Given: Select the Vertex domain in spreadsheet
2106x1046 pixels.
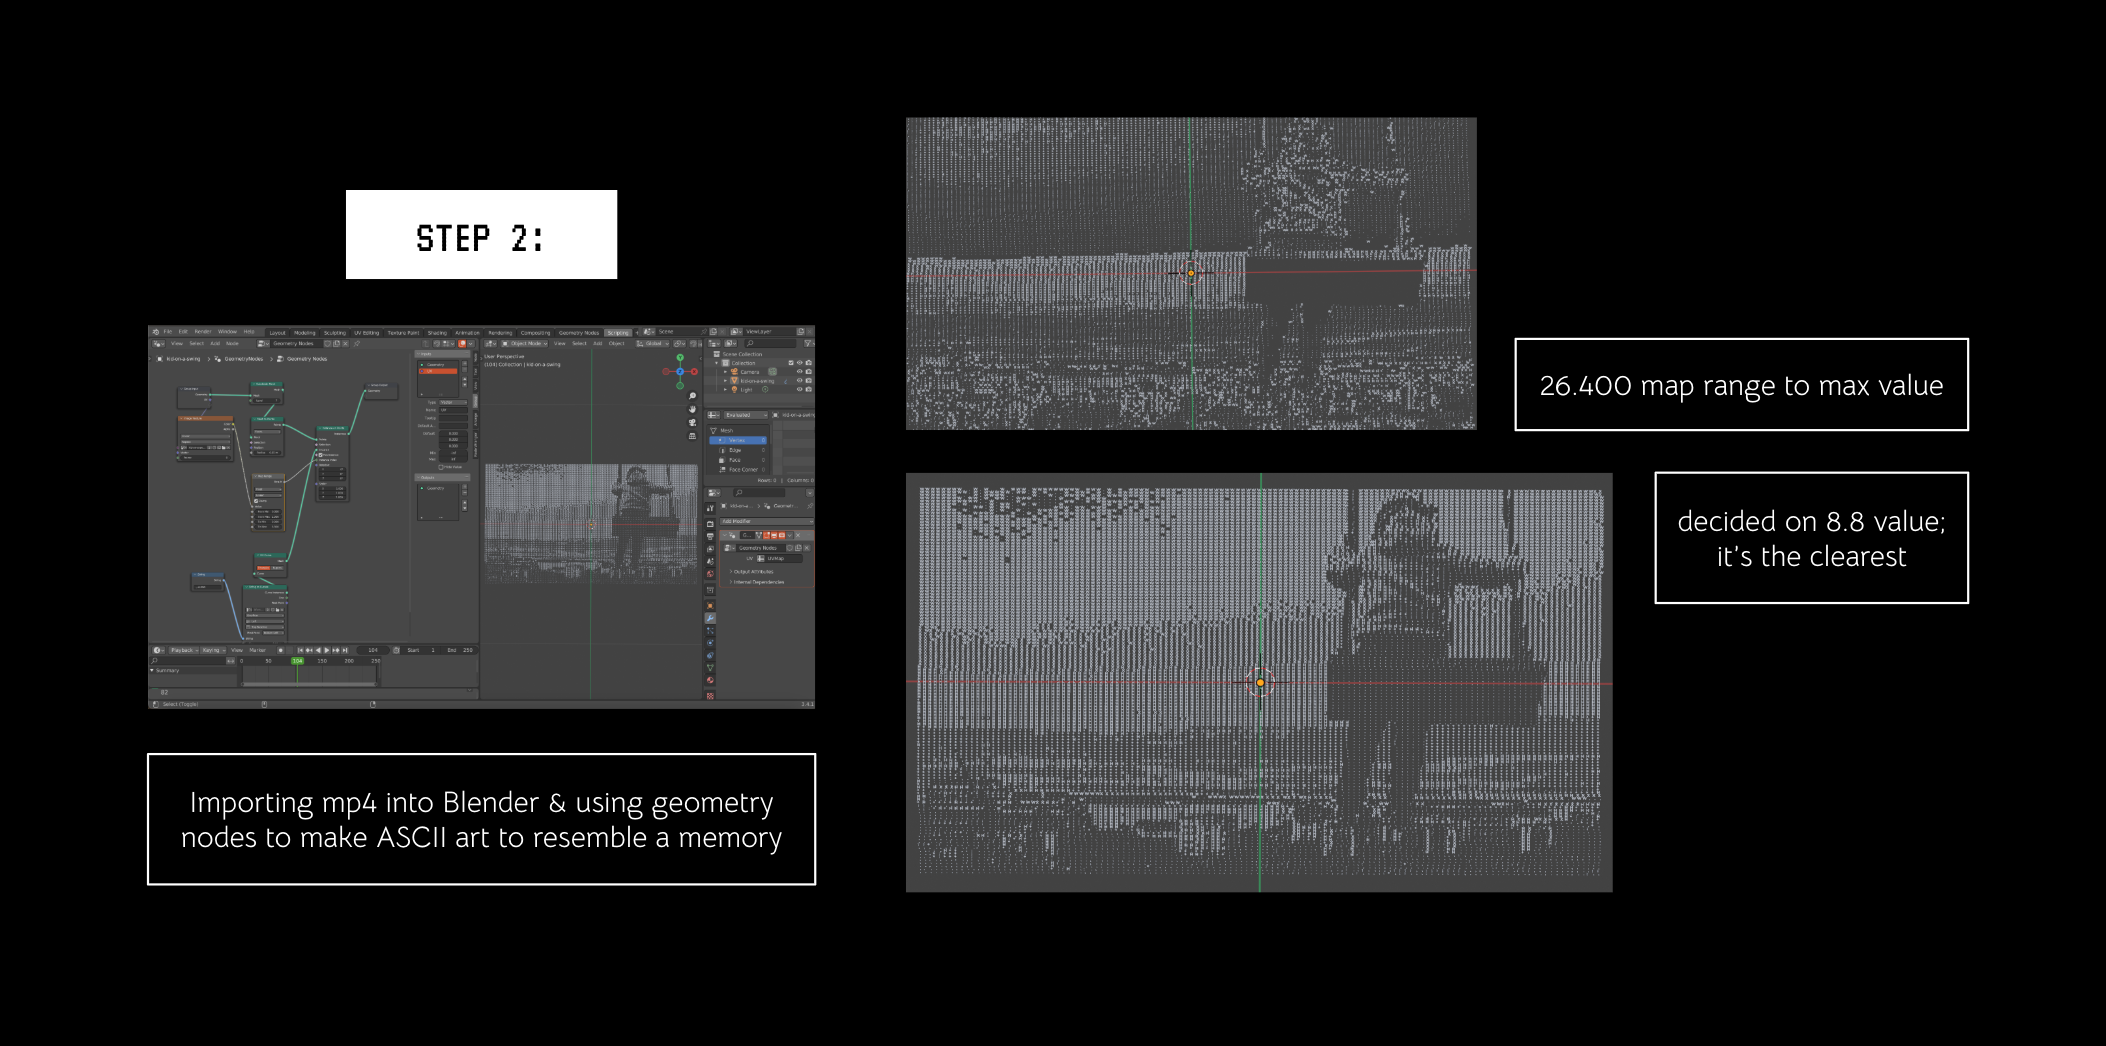Looking at the screenshot, I should click(737, 440).
